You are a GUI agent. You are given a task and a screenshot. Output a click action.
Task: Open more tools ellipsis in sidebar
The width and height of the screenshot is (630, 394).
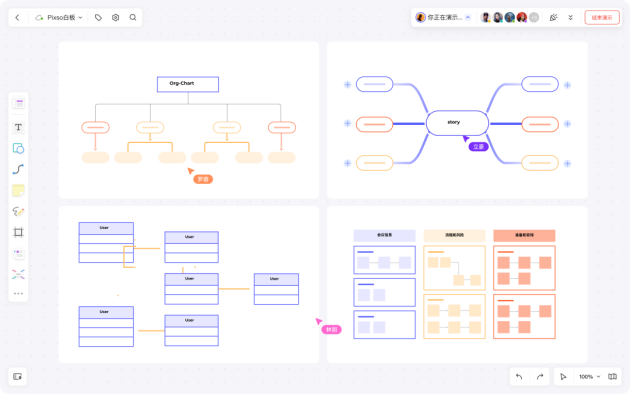pos(18,294)
